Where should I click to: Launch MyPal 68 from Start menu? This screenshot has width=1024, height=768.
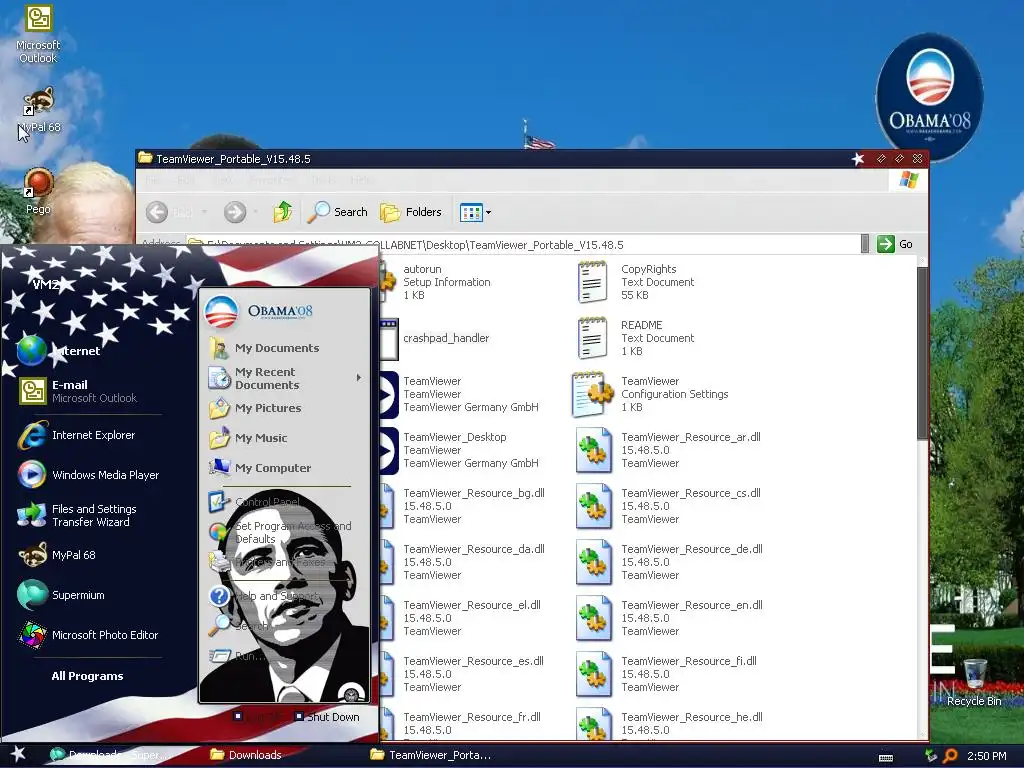(x=57, y=554)
